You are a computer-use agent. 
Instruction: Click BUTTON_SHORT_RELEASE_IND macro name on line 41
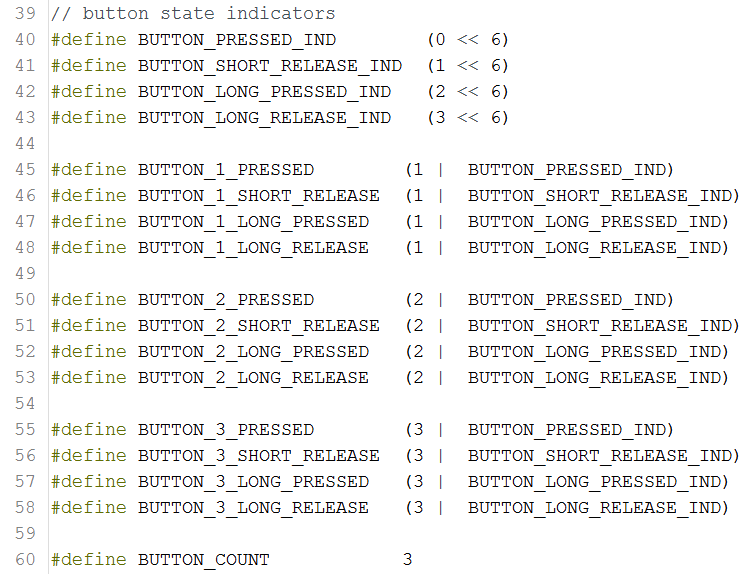(x=270, y=66)
